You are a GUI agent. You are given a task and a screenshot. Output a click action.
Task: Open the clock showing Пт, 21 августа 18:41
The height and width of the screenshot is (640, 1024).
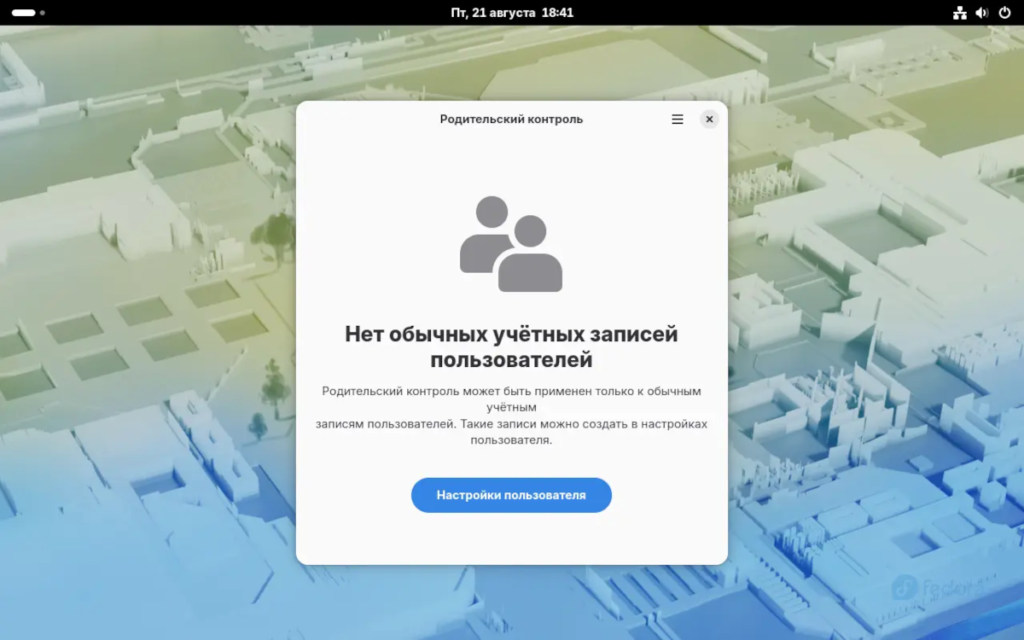coord(512,12)
